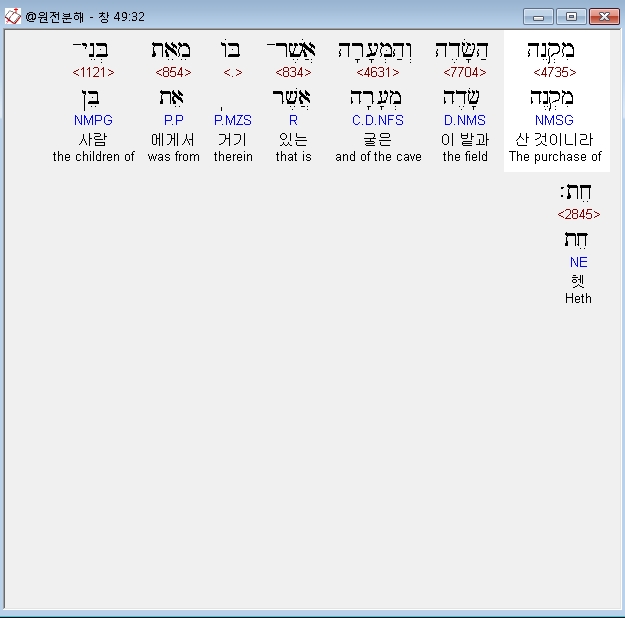
Task: Click the Korean gloss '이 밭과'
Action: pos(465,140)
